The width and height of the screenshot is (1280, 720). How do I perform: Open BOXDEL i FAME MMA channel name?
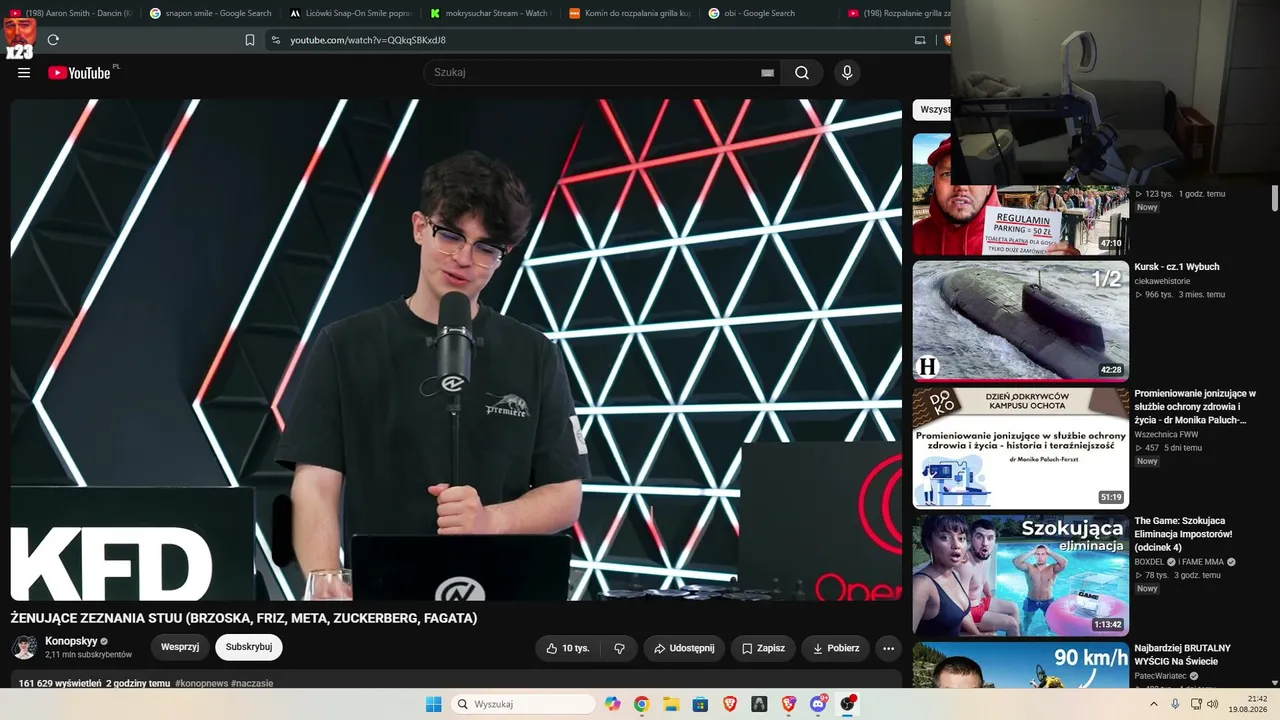pyautogui.click(x=1179, y=562)
